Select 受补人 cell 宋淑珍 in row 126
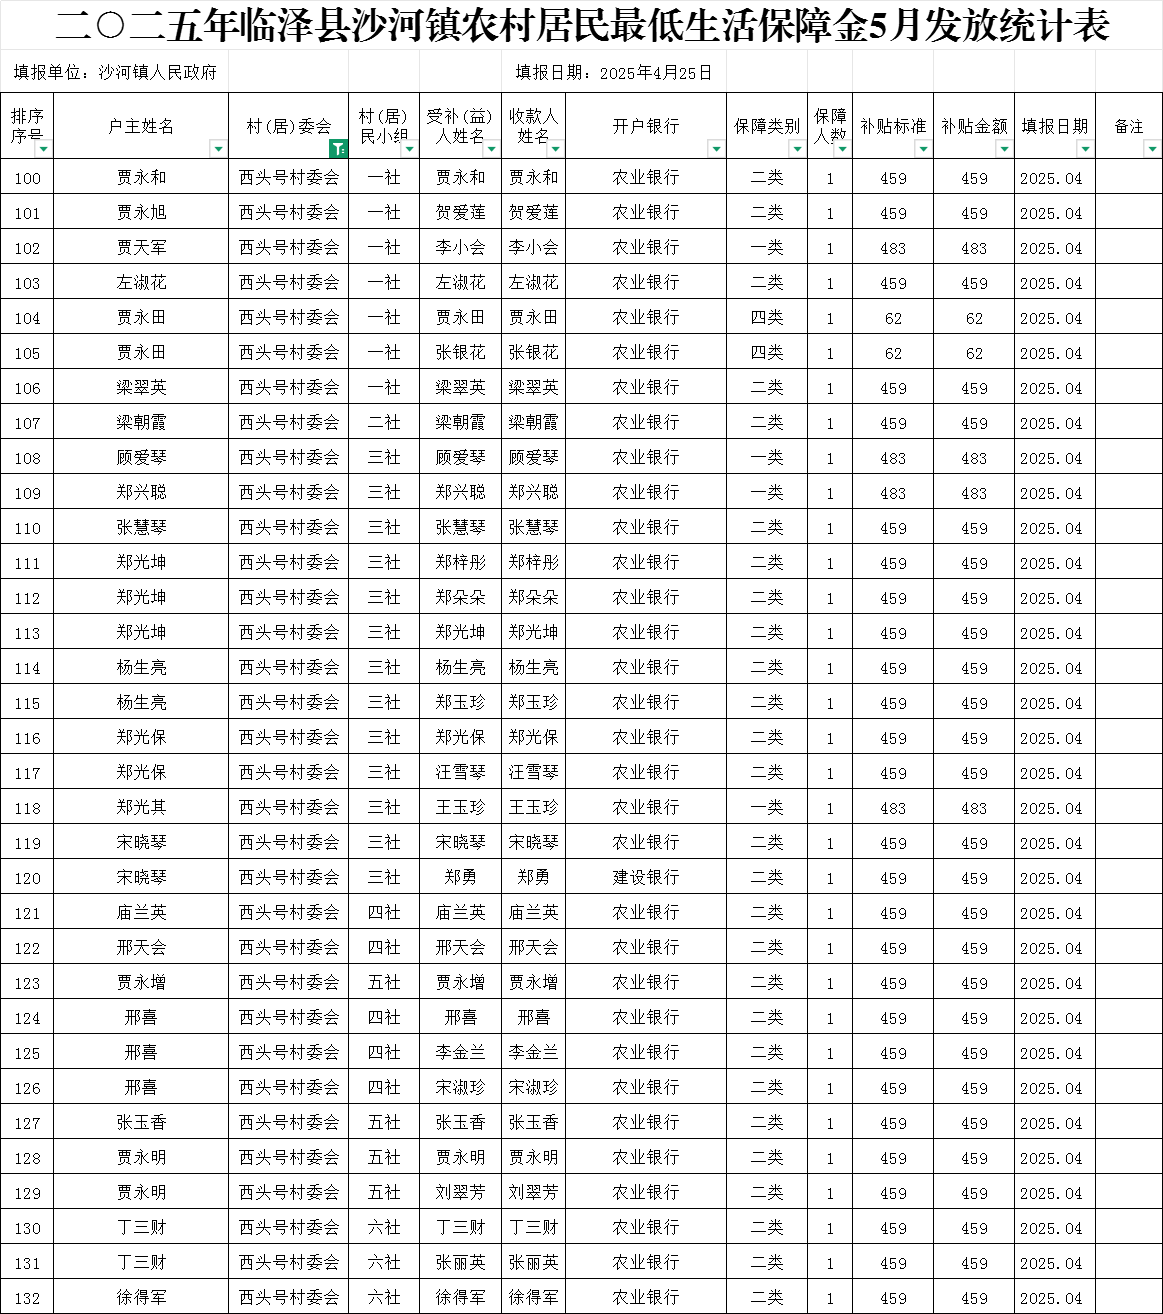The image size is (1163, 1314). [x=461, y=1088]
